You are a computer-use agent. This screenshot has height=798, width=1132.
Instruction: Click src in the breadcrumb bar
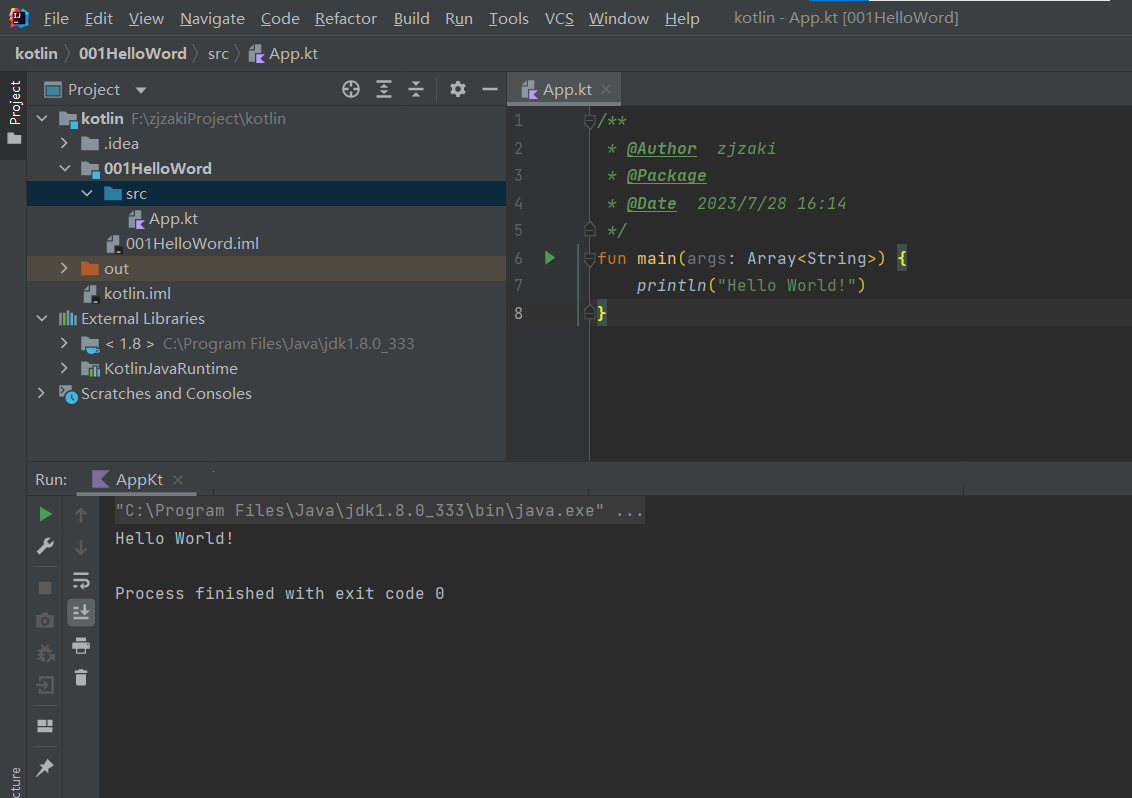218,53
